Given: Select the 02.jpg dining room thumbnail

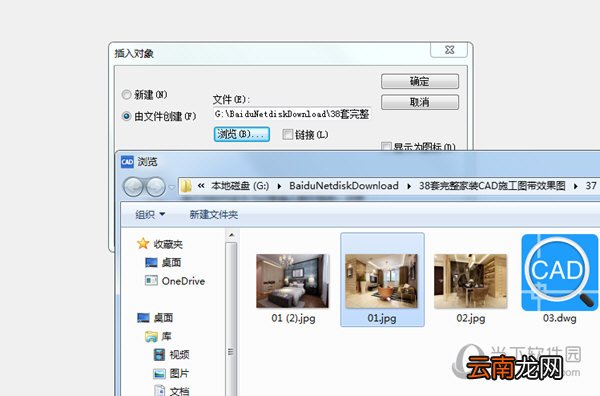Looking at the screenshot, I should tap(470, 281).
